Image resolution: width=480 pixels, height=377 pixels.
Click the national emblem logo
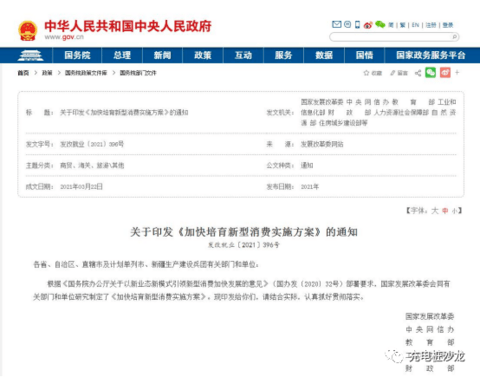coord(28,31)
